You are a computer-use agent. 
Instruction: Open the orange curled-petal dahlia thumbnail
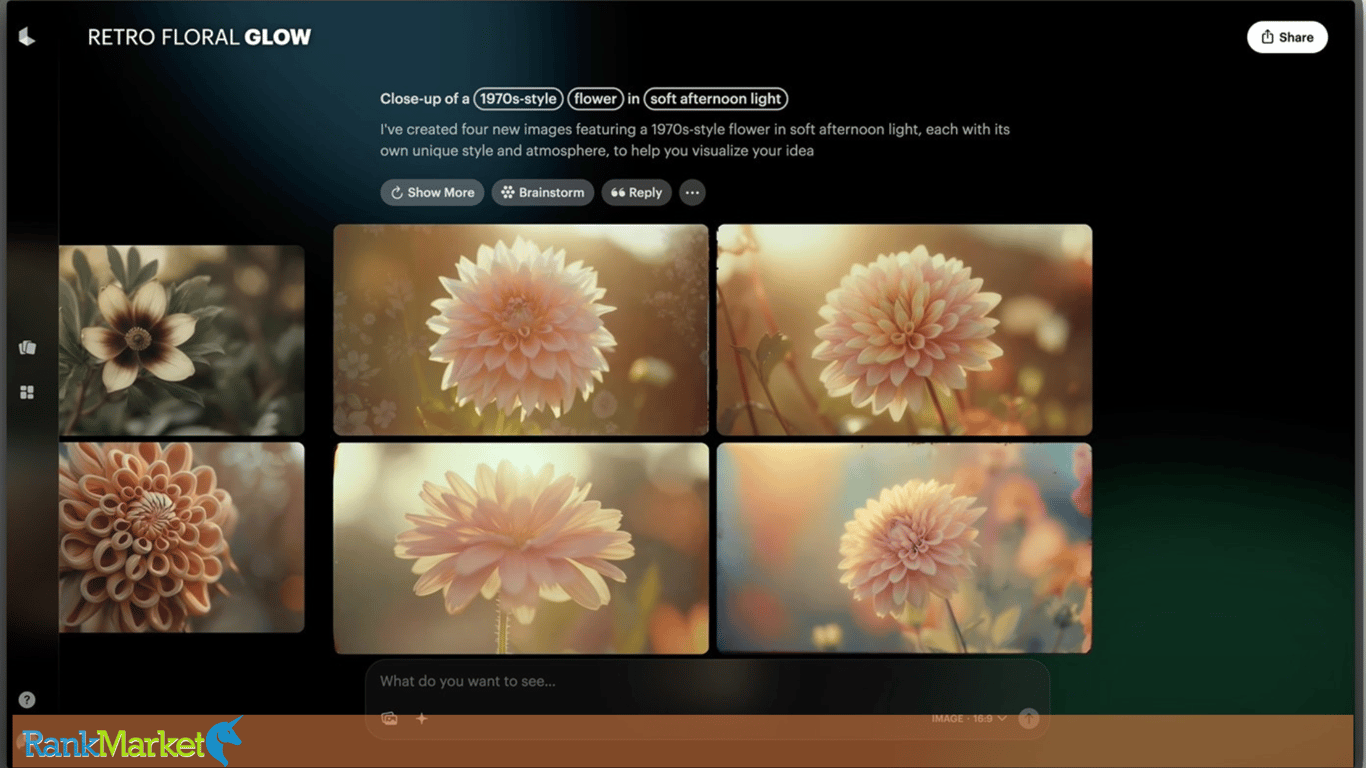181,537
